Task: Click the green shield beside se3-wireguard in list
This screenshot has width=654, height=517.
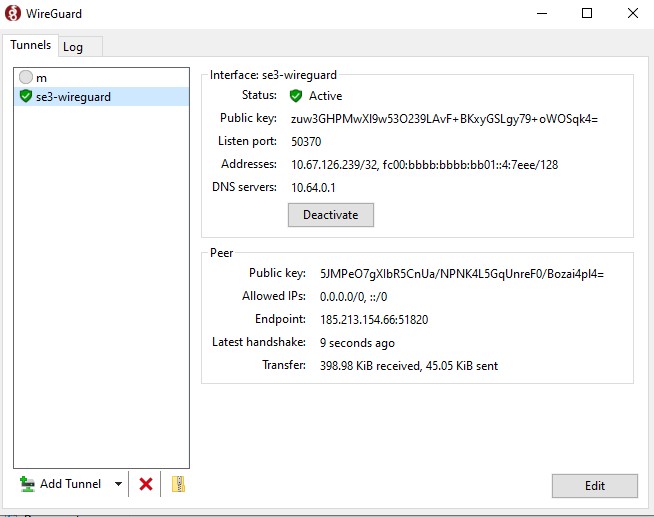Action: tap(26, 97)
